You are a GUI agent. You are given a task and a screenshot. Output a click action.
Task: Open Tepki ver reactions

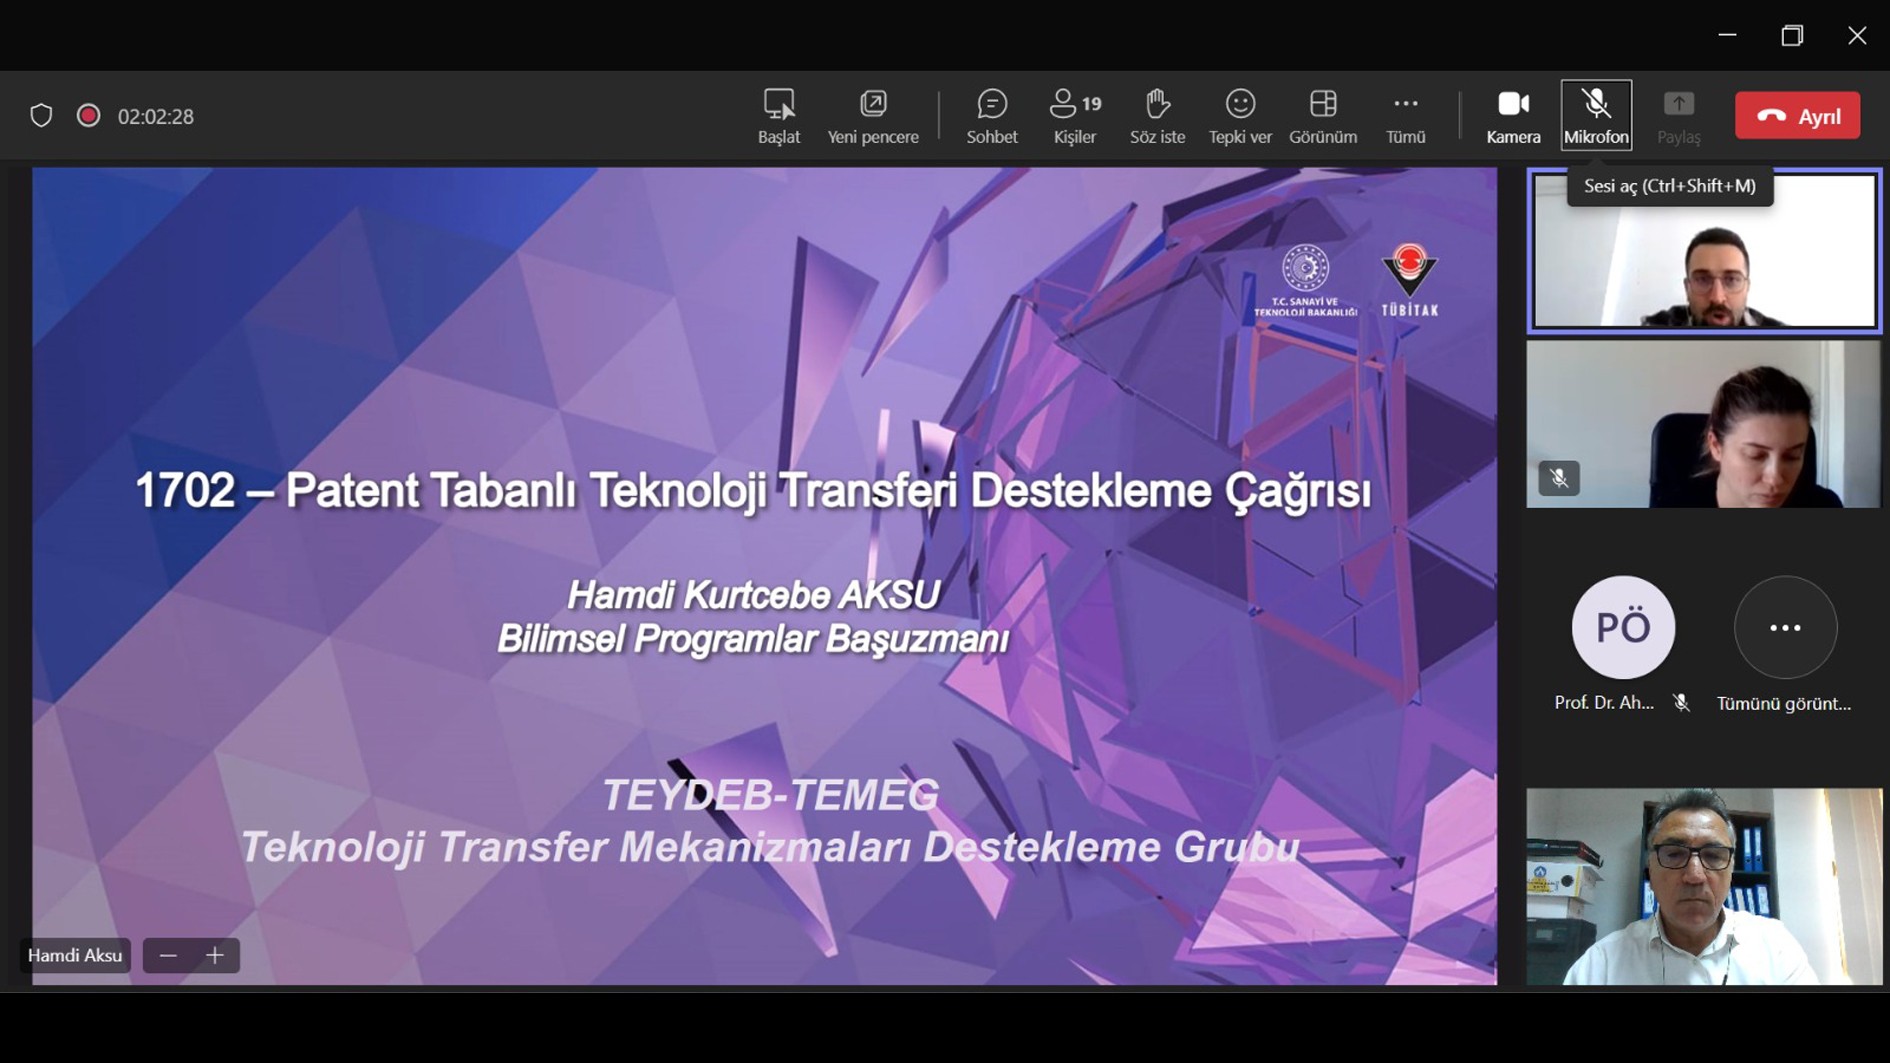[x=1240, y=116]
